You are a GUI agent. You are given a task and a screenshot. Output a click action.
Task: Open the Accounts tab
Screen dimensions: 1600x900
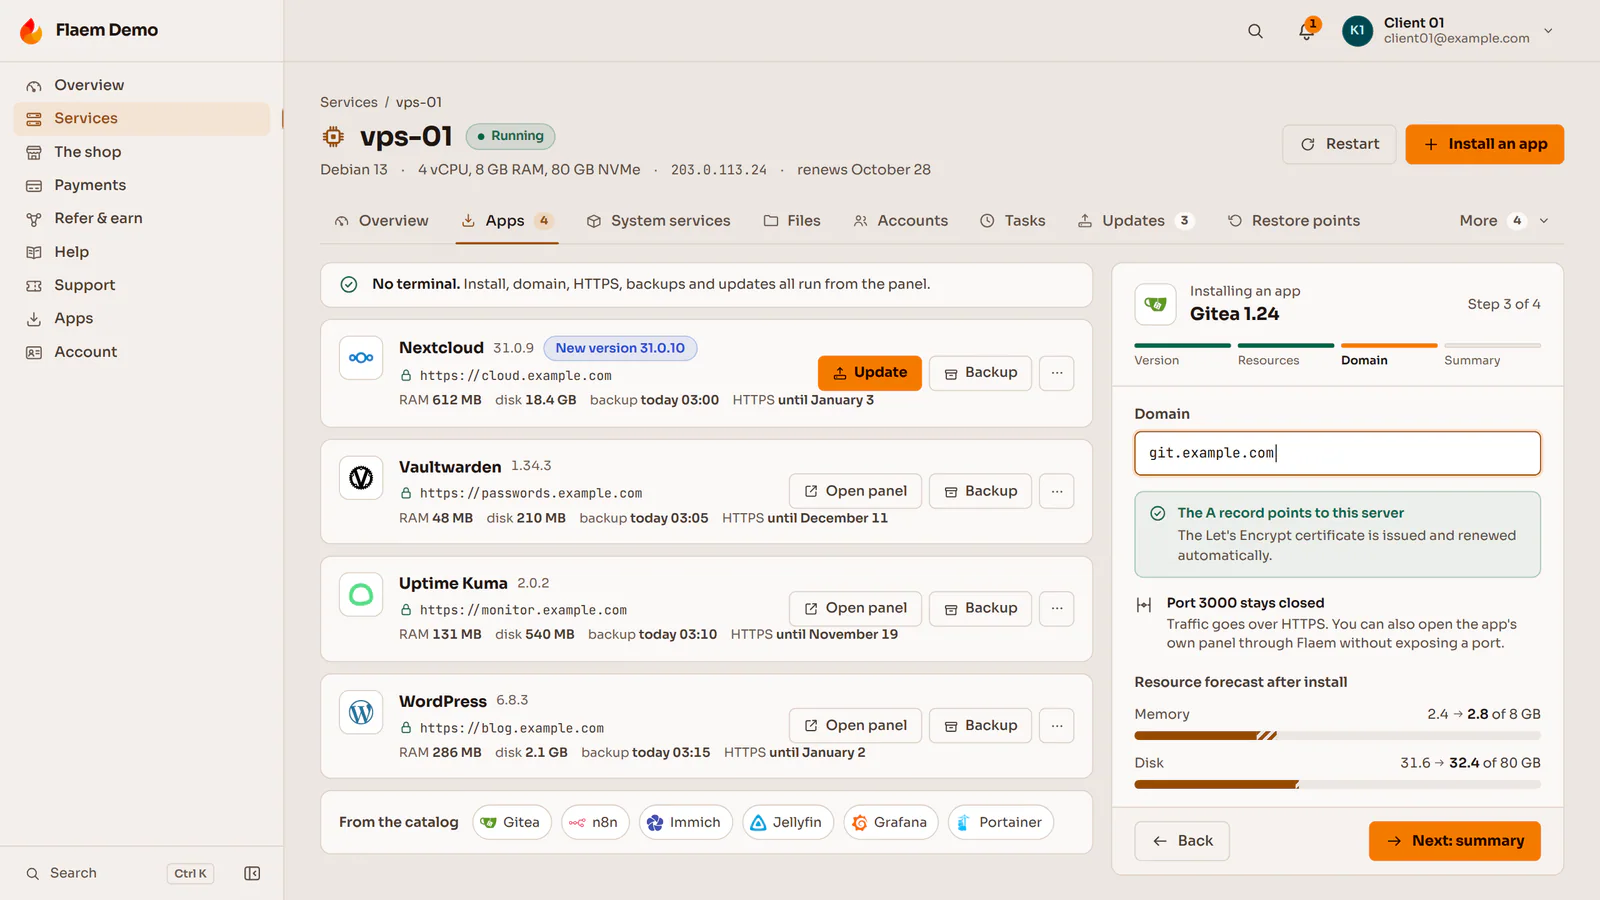coord(900,221)
